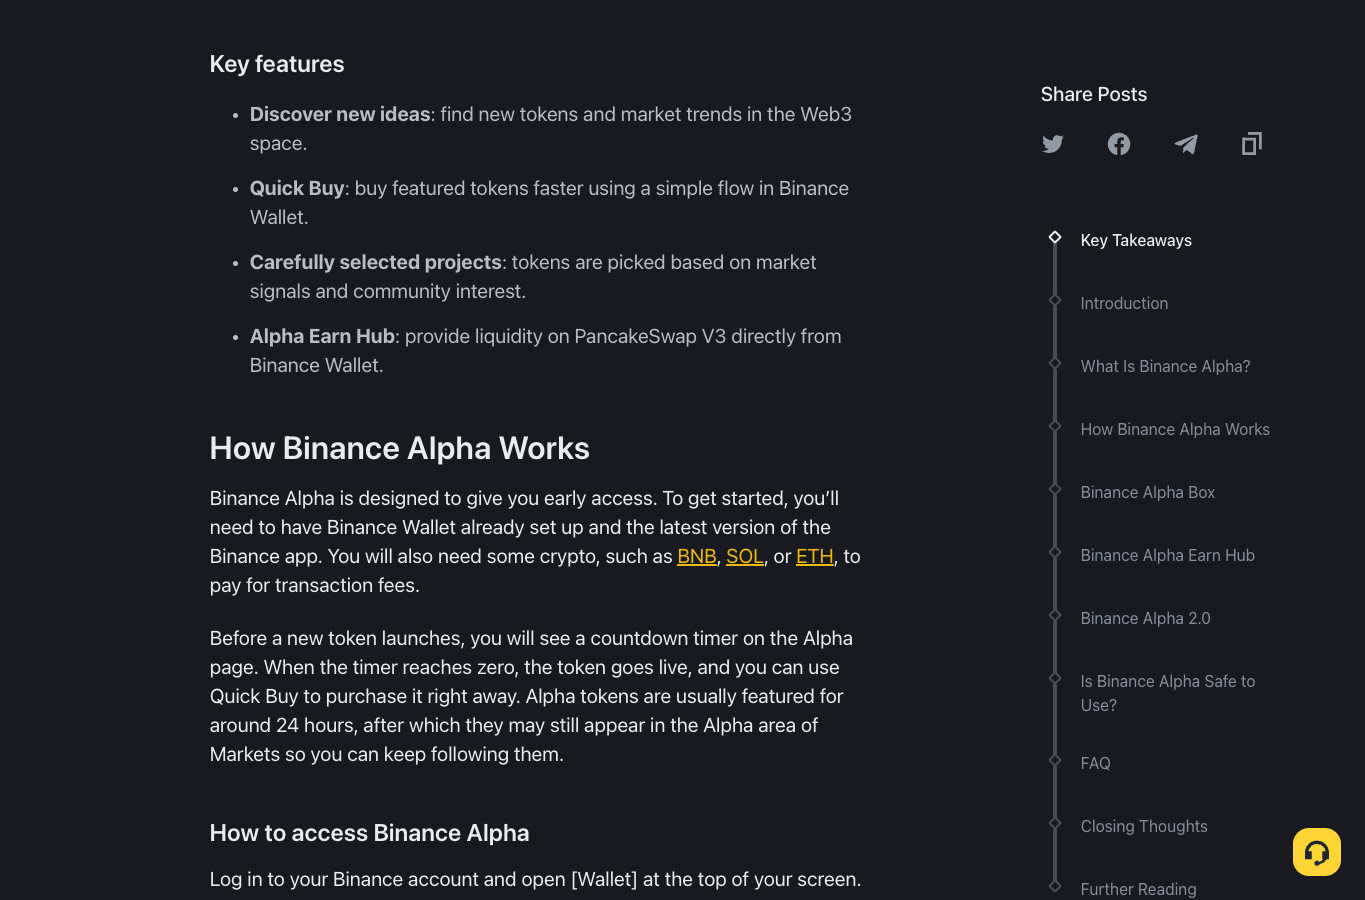1365x900 pixels.
Task: Copy the post link icon
Action: [x=1252, y=144]
